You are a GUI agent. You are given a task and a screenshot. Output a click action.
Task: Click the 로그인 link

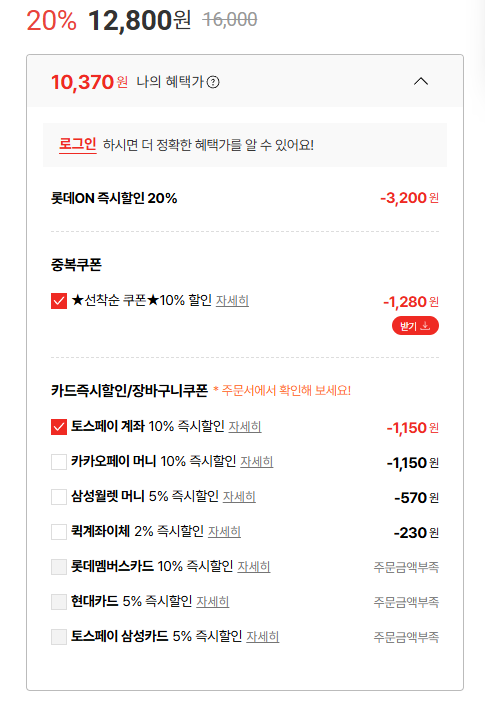tap(78, 144)
